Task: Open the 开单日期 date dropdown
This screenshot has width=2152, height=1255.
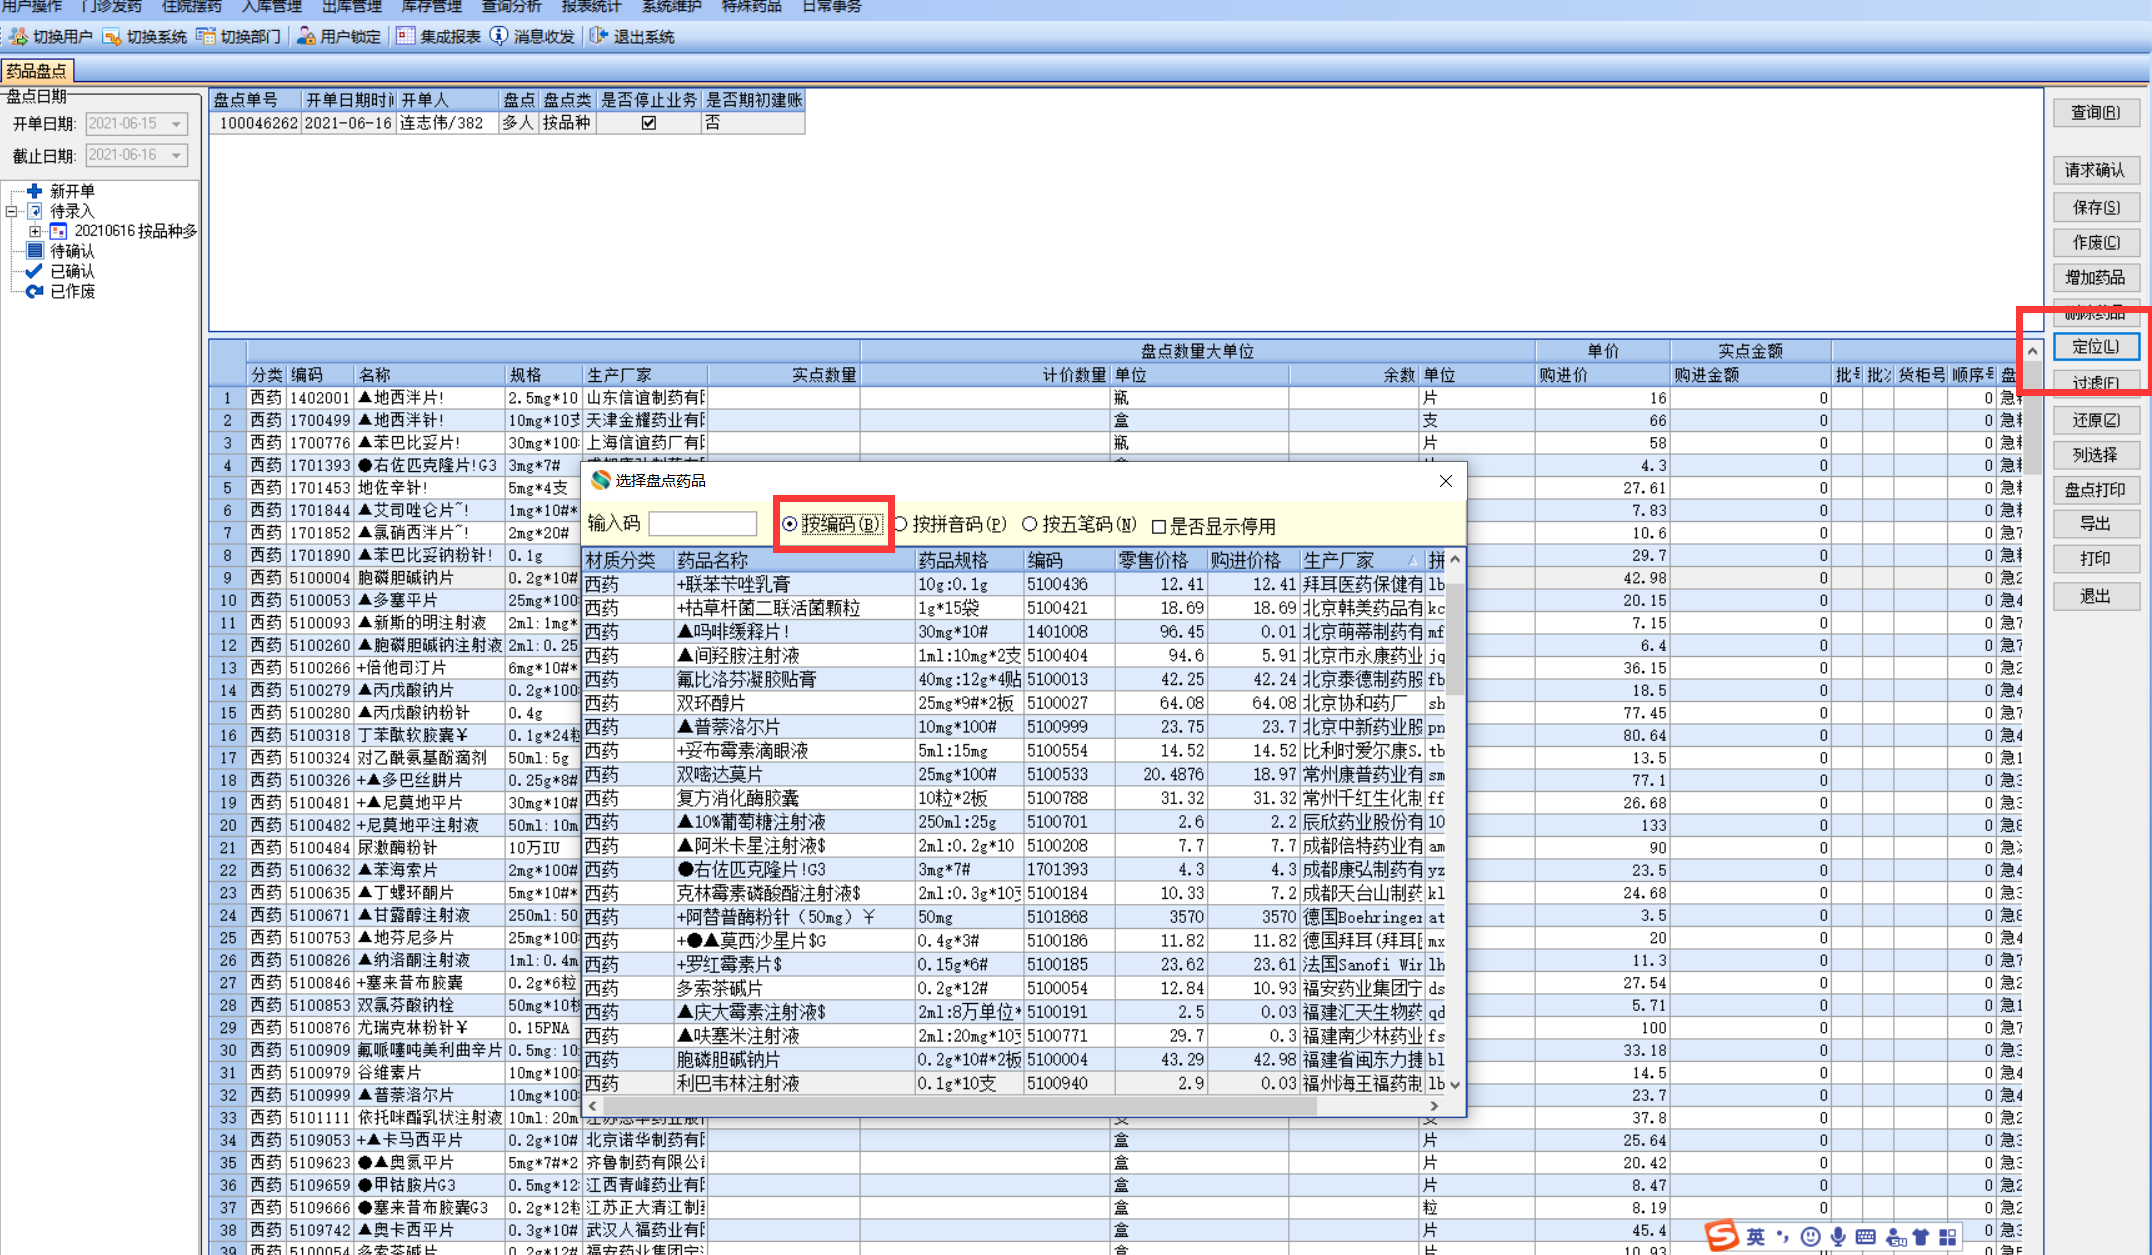Action: click(x=176, y=124)
